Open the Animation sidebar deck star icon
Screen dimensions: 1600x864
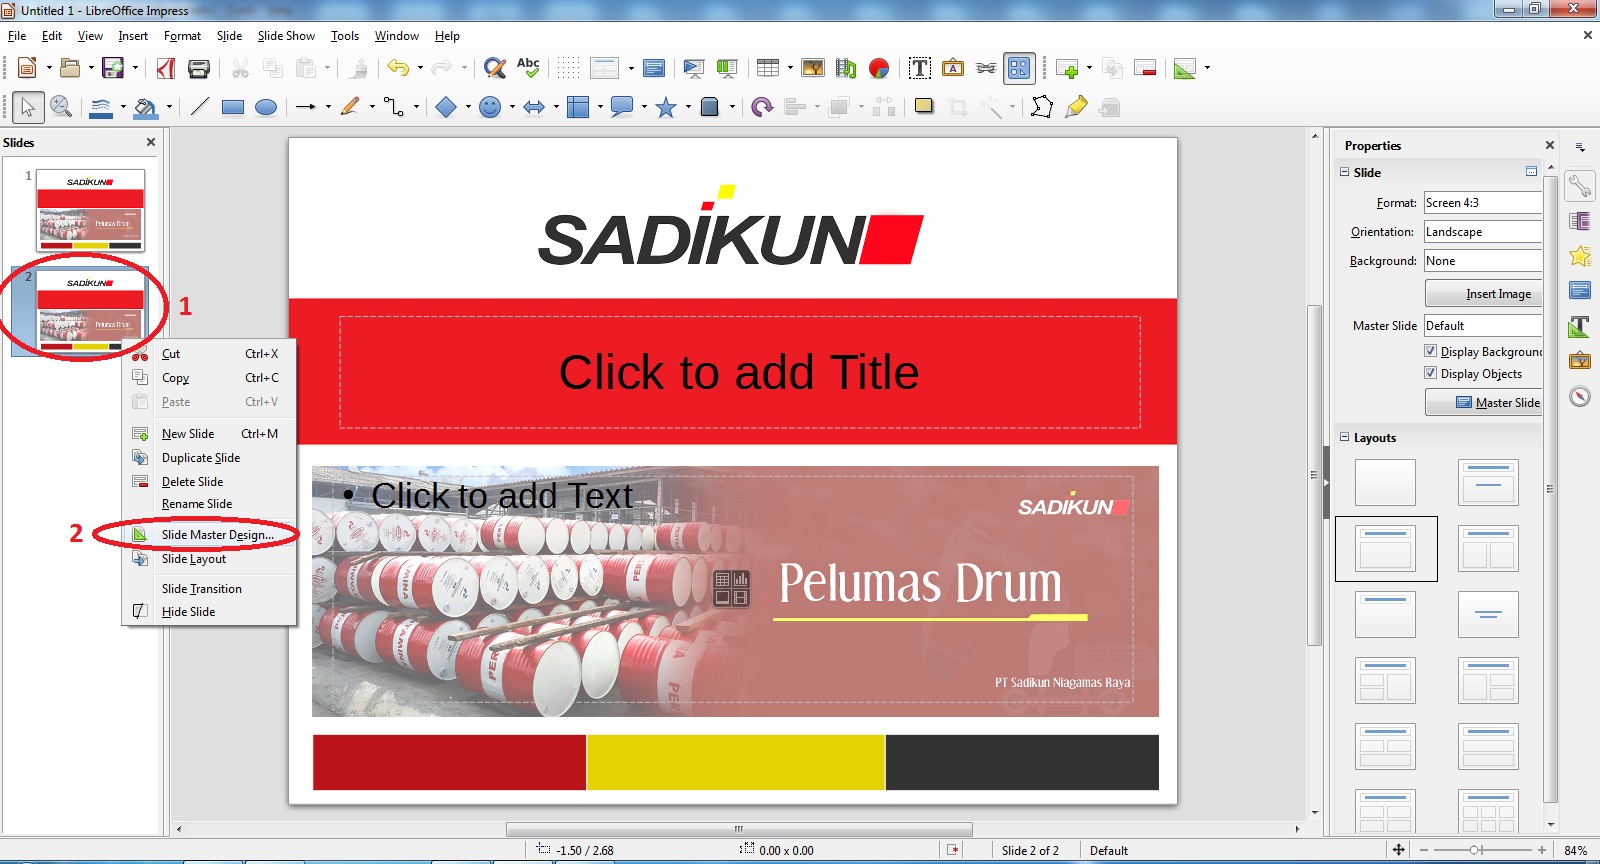click(x=1580, y=256)
